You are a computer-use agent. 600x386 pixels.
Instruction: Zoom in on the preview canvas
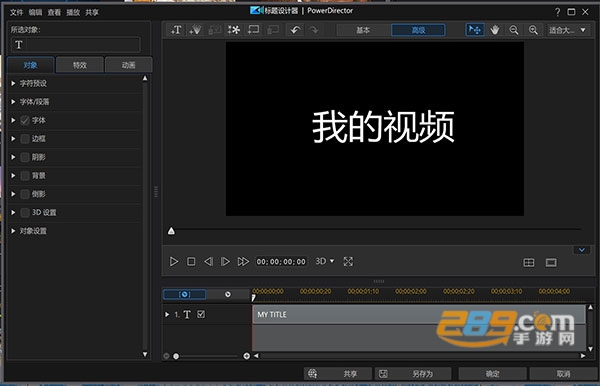(x=533, y=30)
